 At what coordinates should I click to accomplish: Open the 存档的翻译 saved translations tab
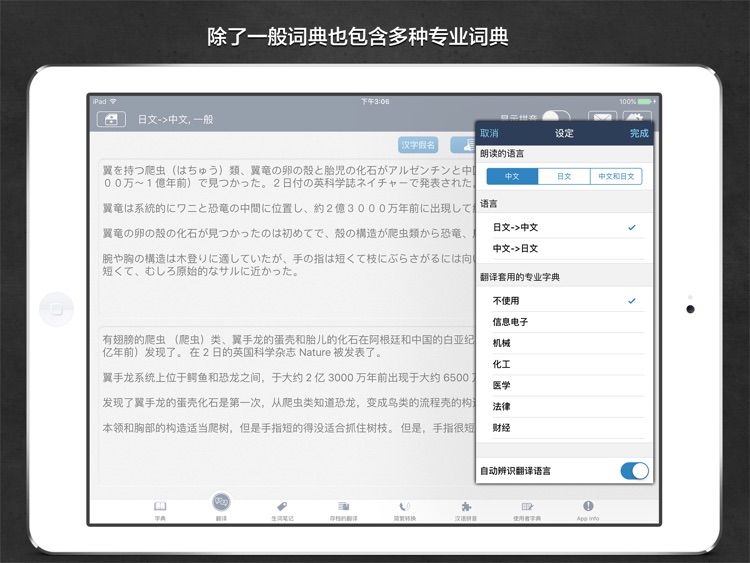pos(343,510)
